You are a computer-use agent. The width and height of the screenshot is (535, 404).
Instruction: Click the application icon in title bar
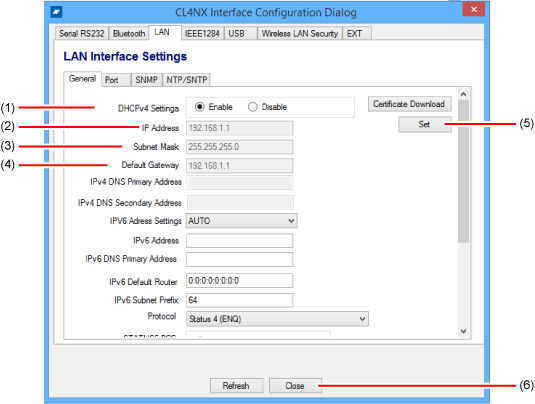tap(56, 12)
